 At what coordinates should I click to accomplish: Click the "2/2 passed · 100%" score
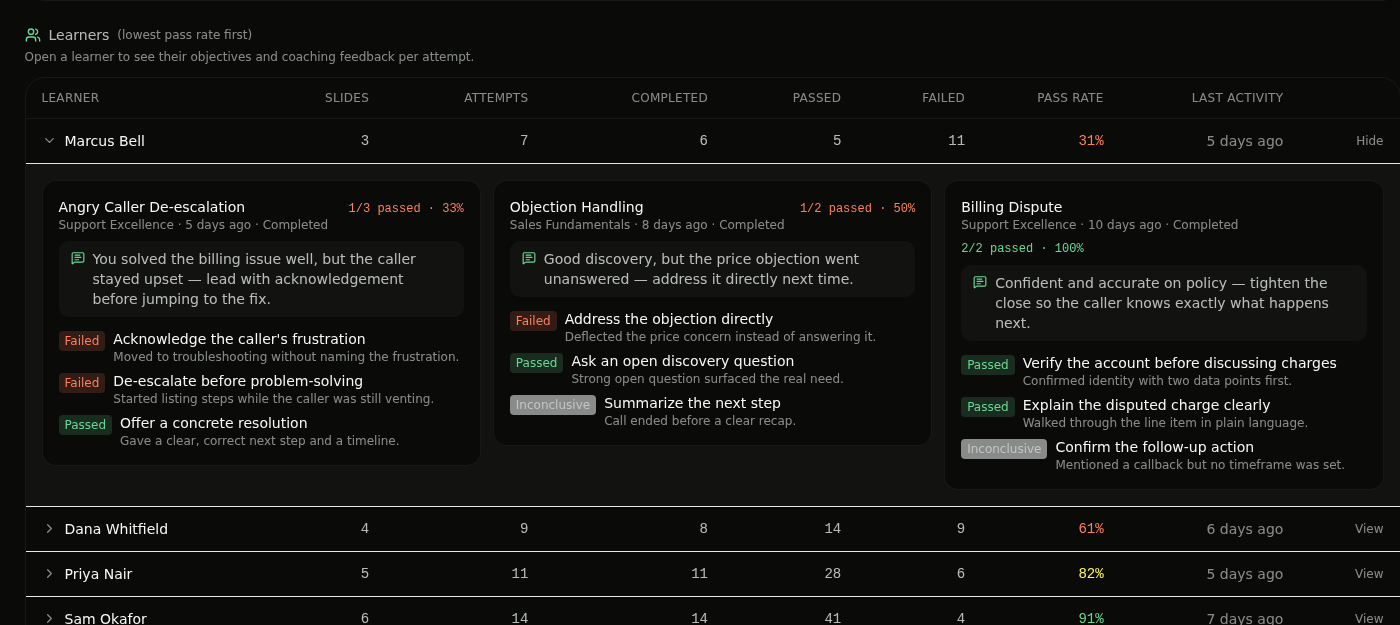(1022, 248)
